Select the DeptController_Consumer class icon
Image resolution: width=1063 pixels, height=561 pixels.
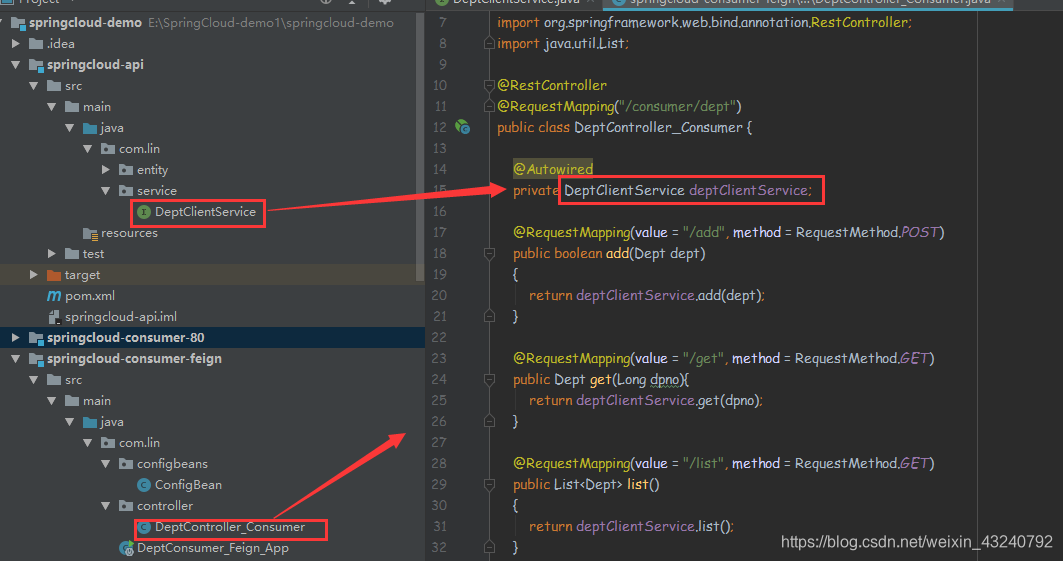pos(144,527)
